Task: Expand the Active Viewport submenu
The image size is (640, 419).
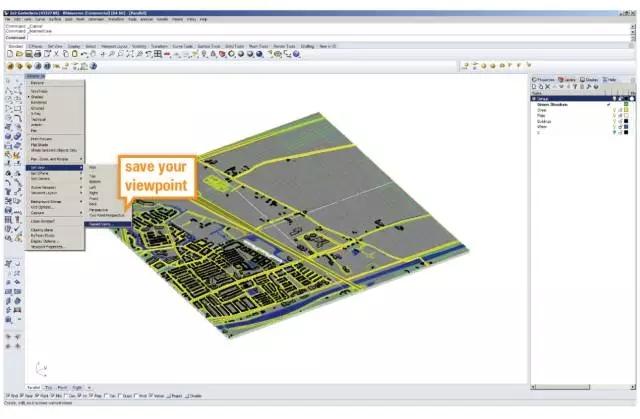Action: (56, 188)
